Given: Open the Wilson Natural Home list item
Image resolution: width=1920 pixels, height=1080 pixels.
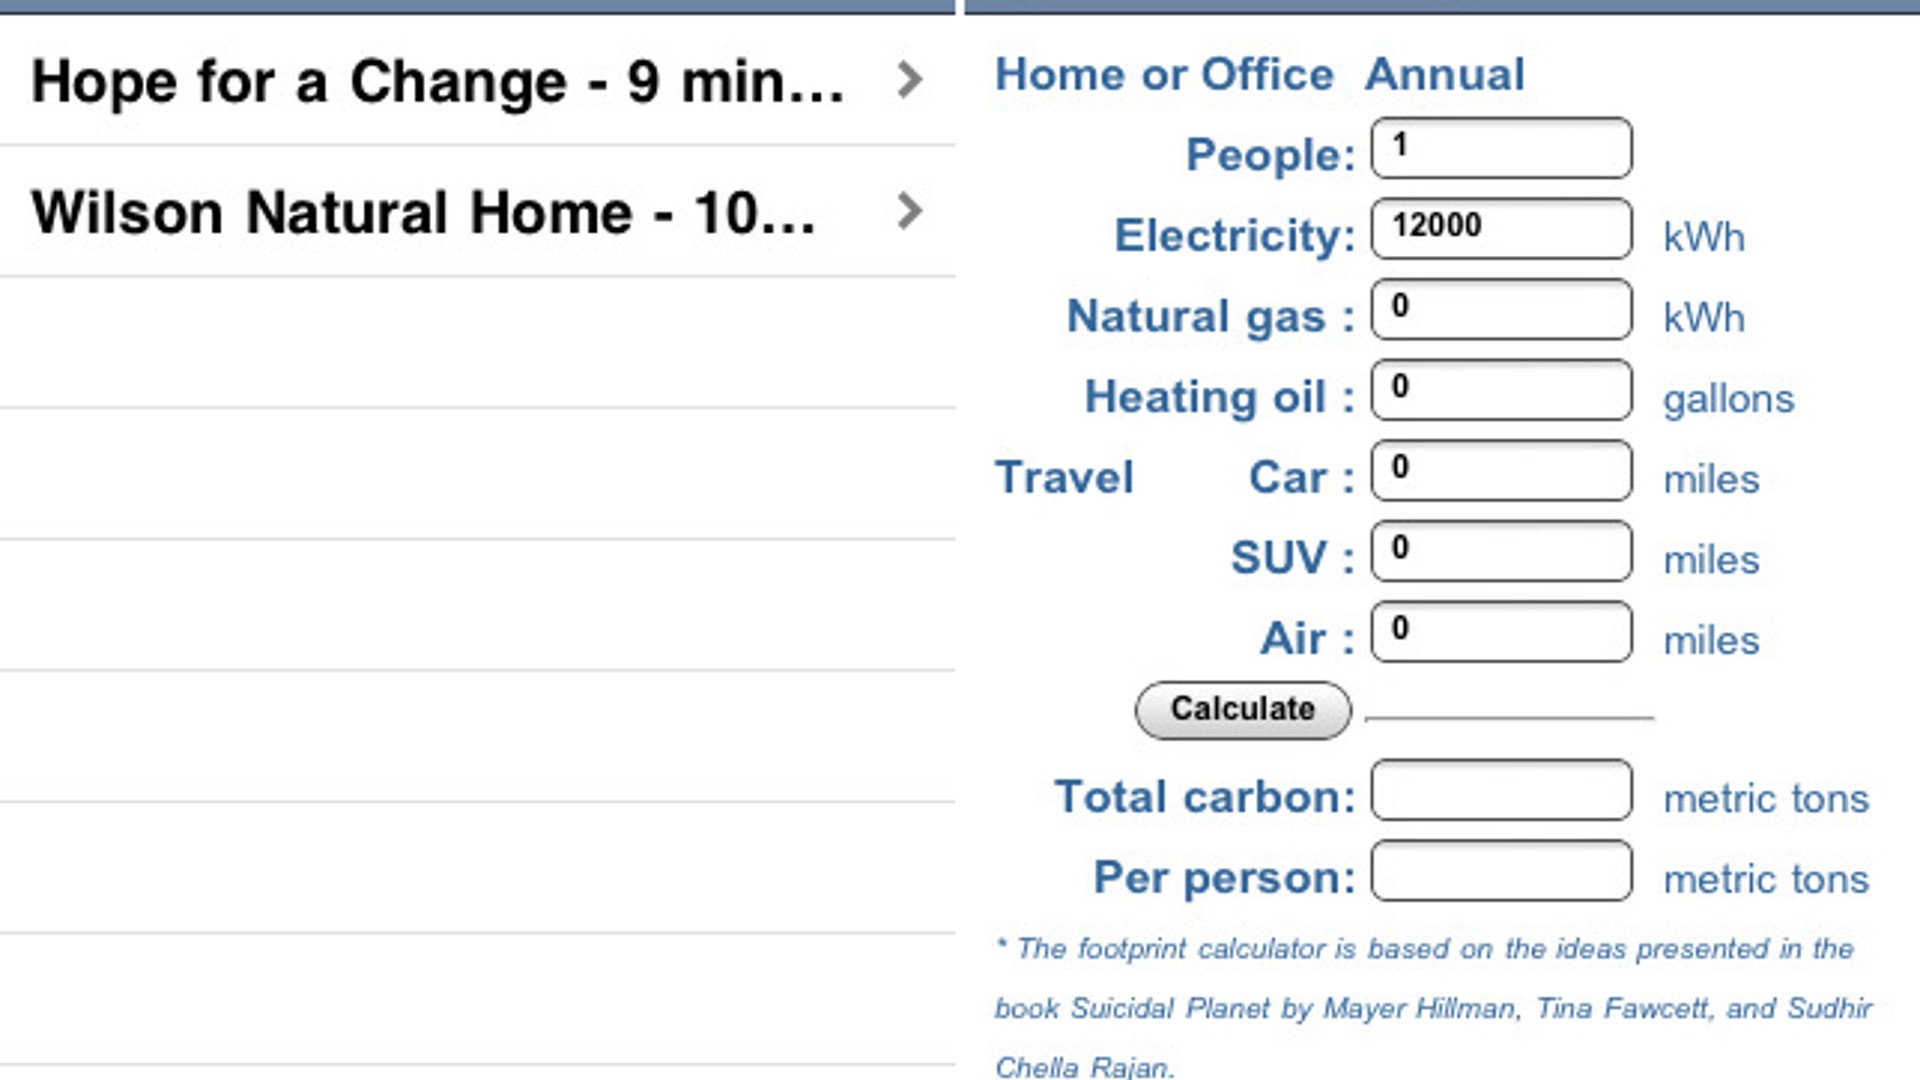Looking at the screenshot, I should [x=424, y=213].
